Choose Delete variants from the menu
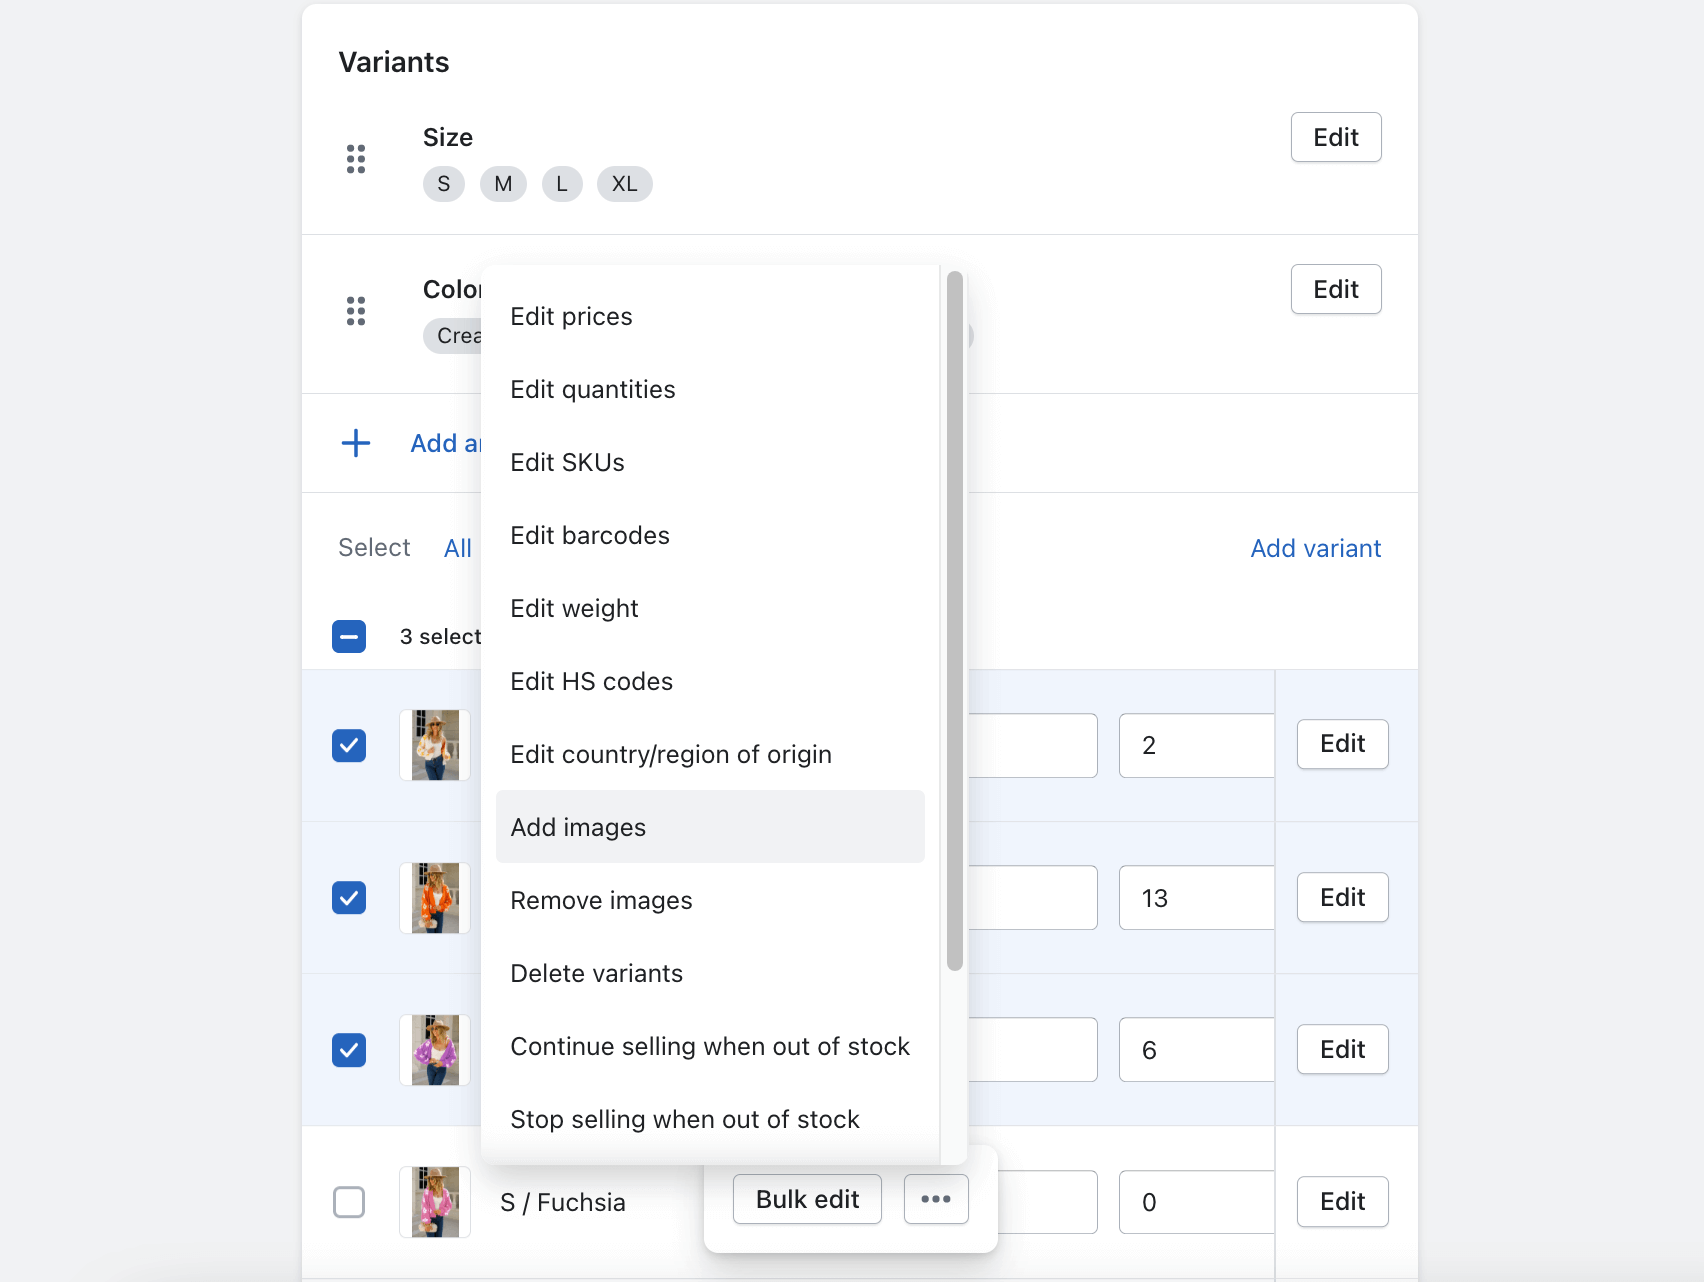 tap(710, 973)
